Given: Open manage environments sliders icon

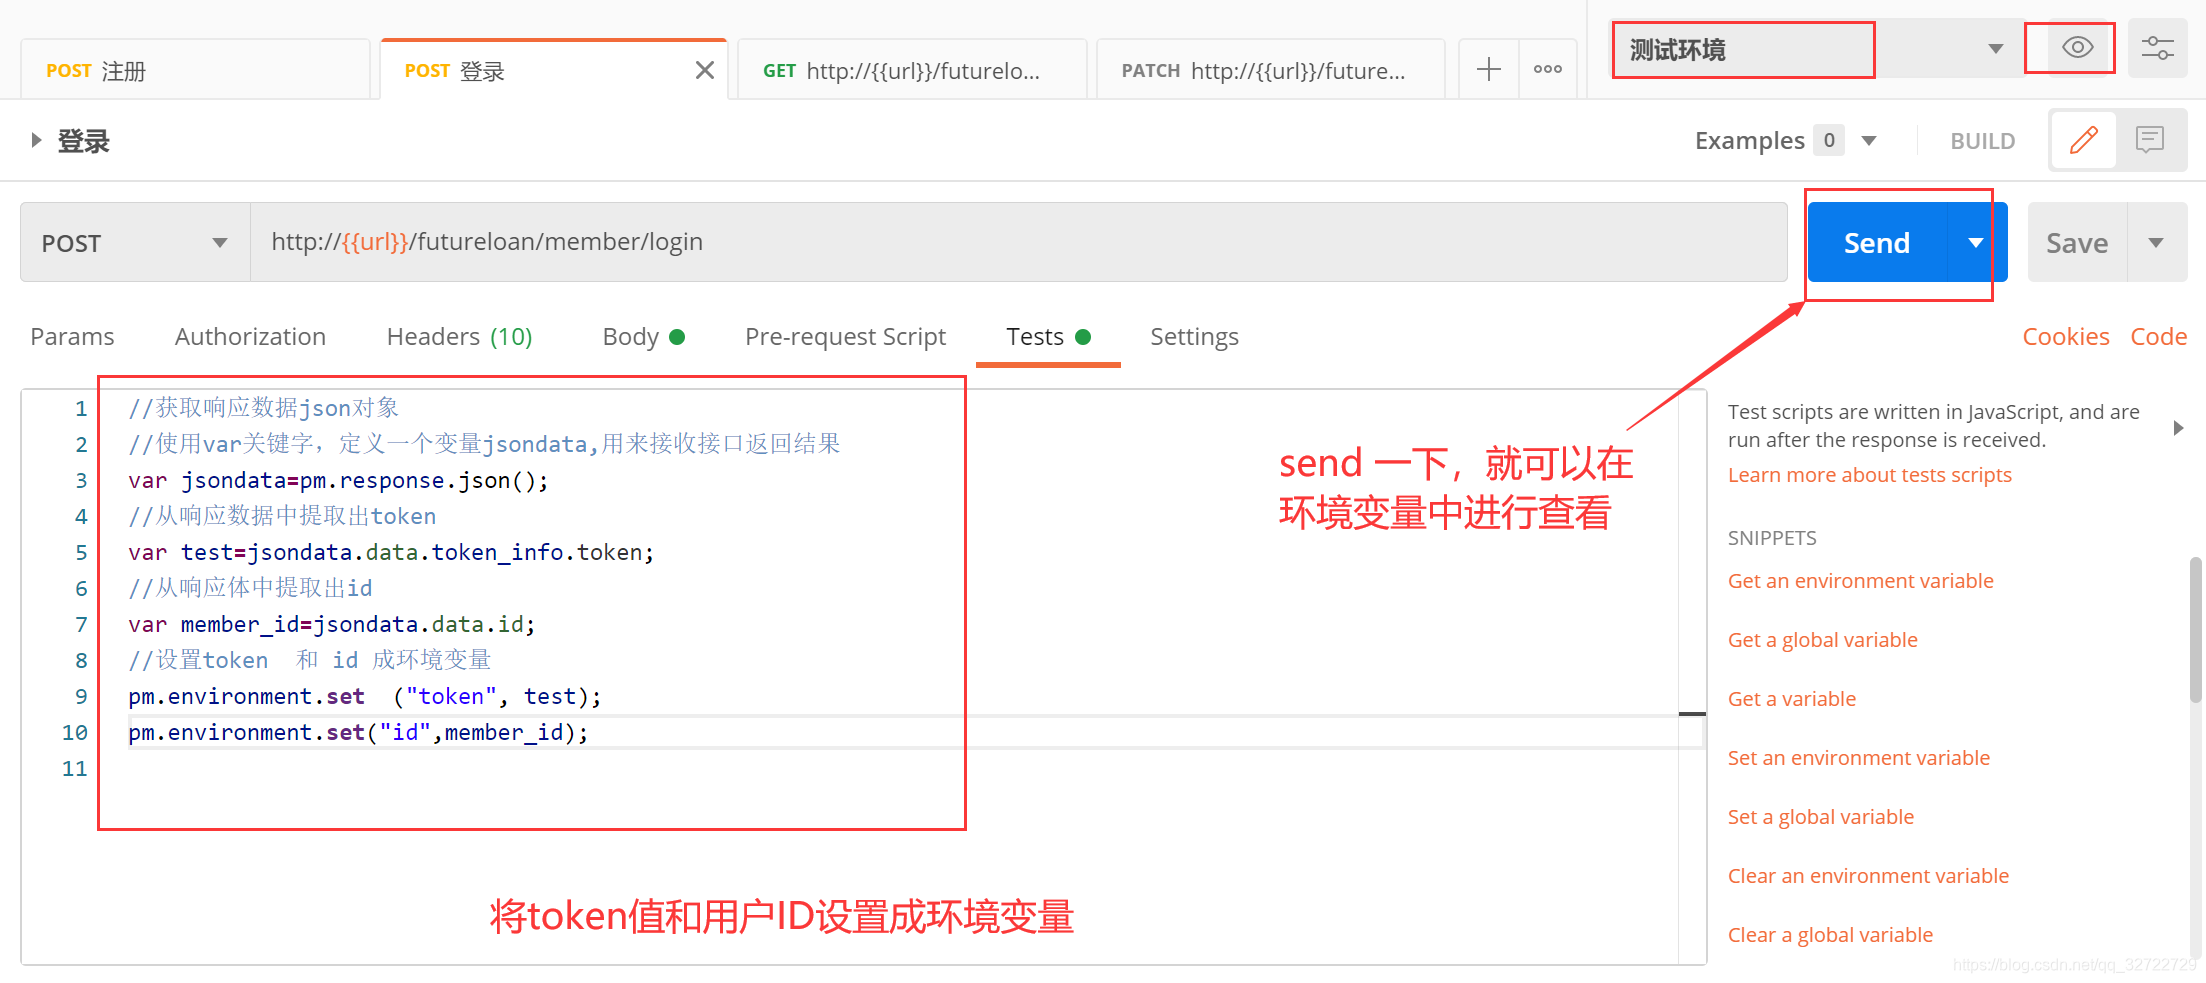Looking at the screenshot, I should (x=2157, y=48).
